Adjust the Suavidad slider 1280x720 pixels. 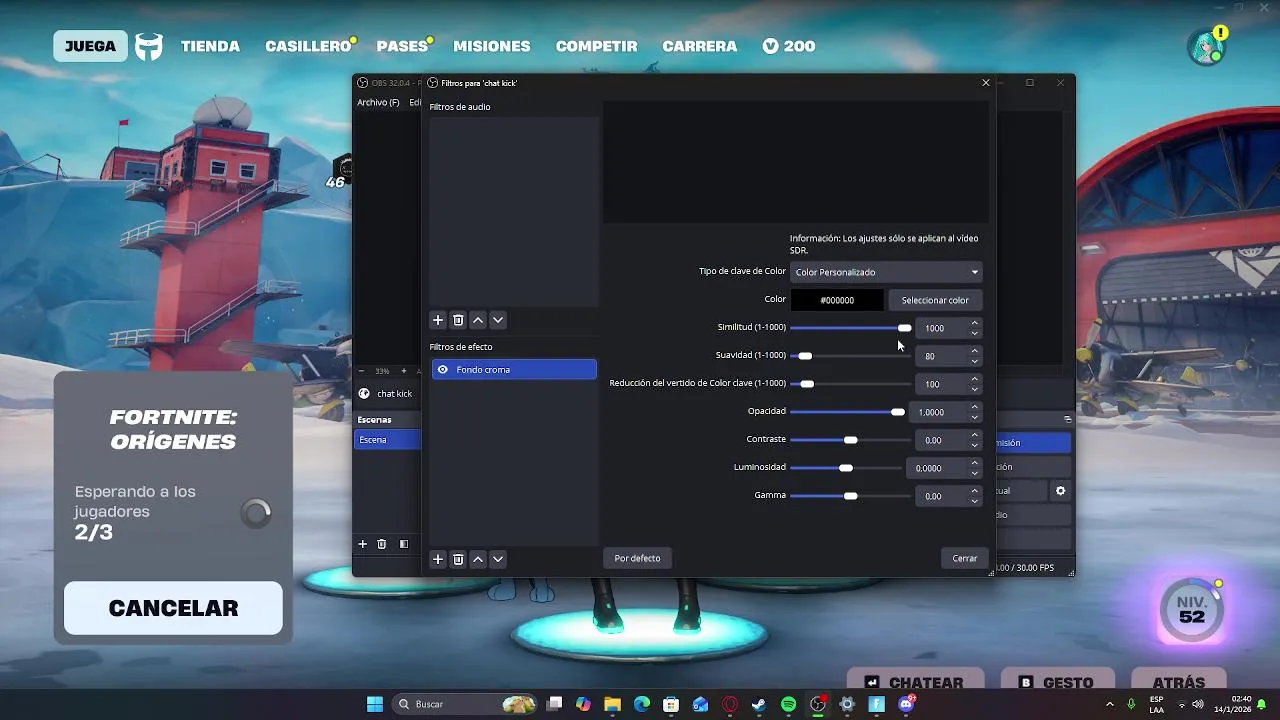pyautogui.click(x=850, y=356)
